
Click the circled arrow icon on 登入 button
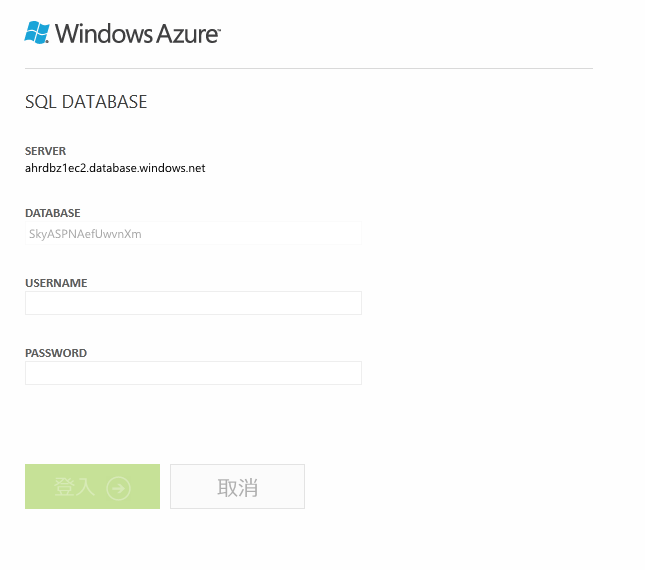119,487
